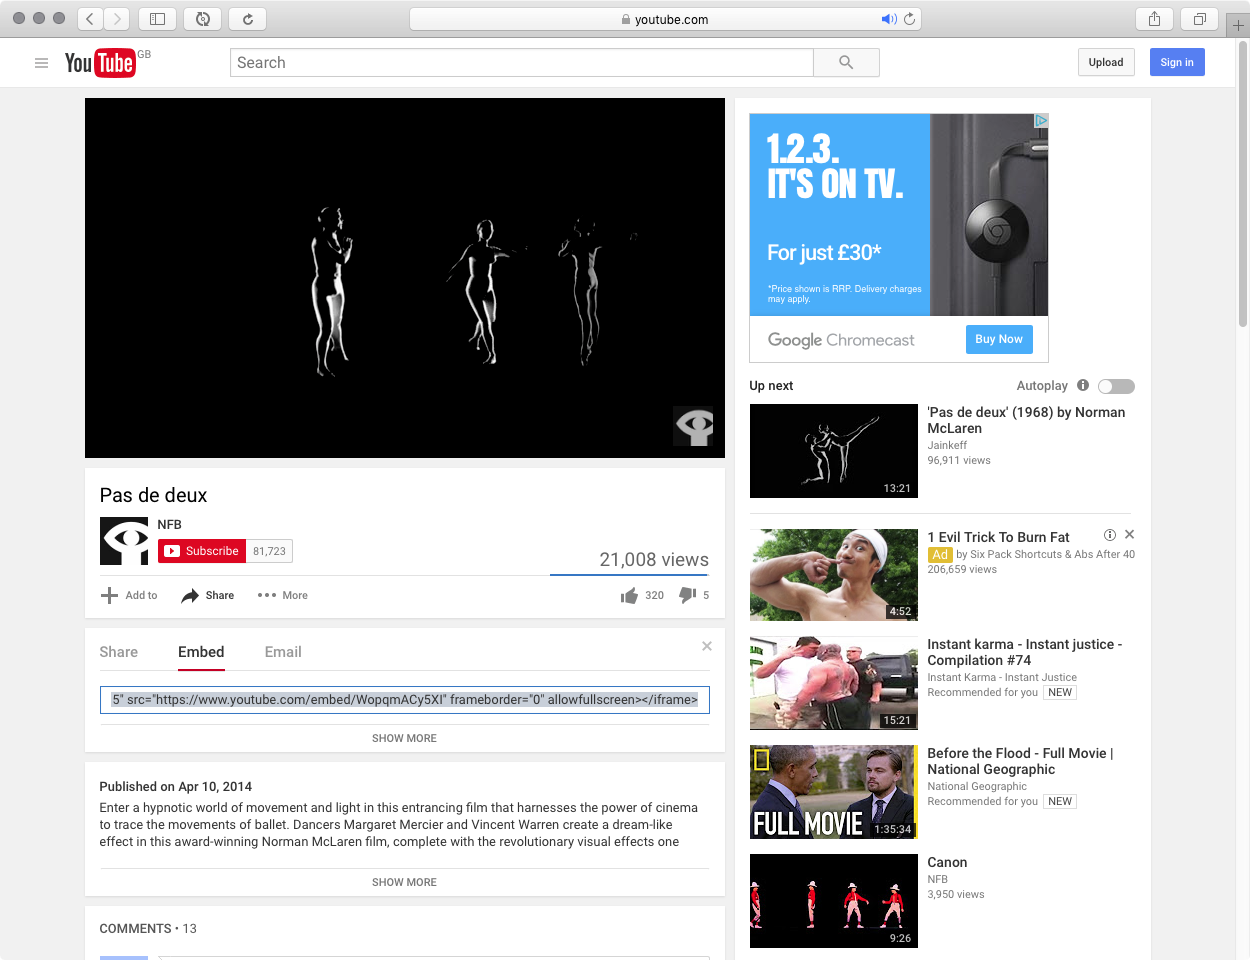Mute the tab audio speaker icon
The height and width of the screenshot is (960, 1250).
pyautogui.click(x=888, y=19)
